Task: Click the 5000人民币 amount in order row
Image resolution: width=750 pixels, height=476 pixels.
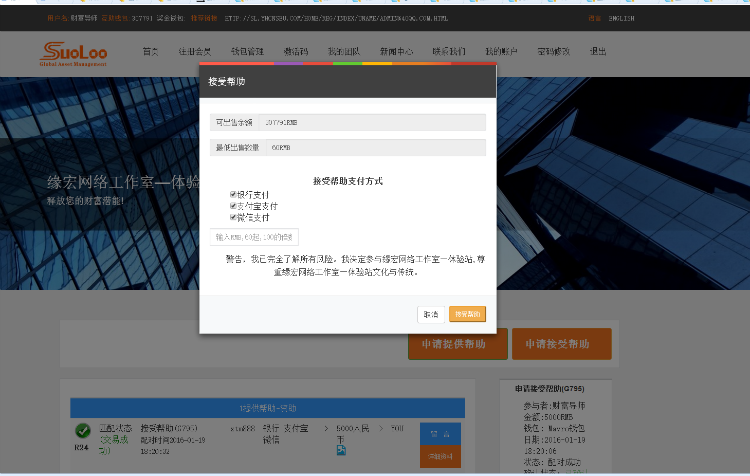Action: (353, 433)
